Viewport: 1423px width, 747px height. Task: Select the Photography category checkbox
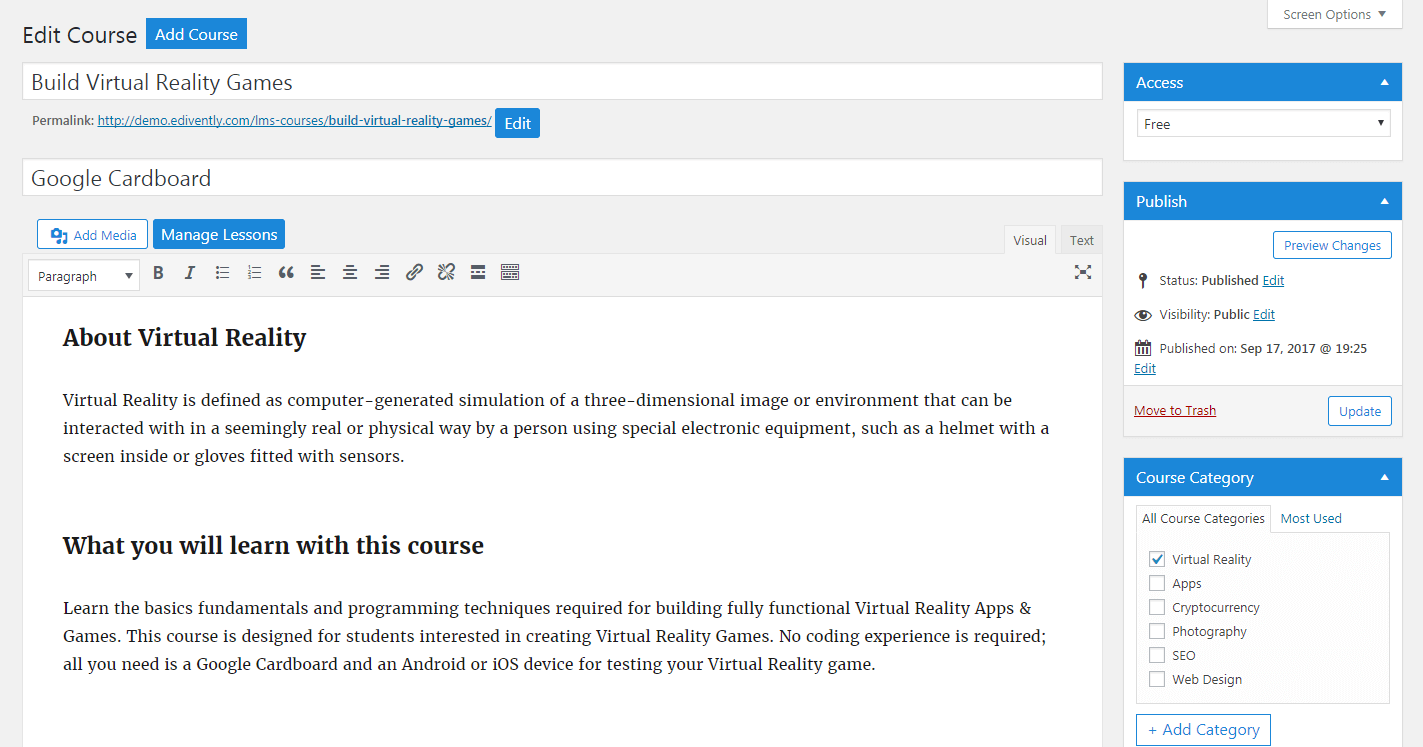pyautogui.click(x=1157, y=631)
